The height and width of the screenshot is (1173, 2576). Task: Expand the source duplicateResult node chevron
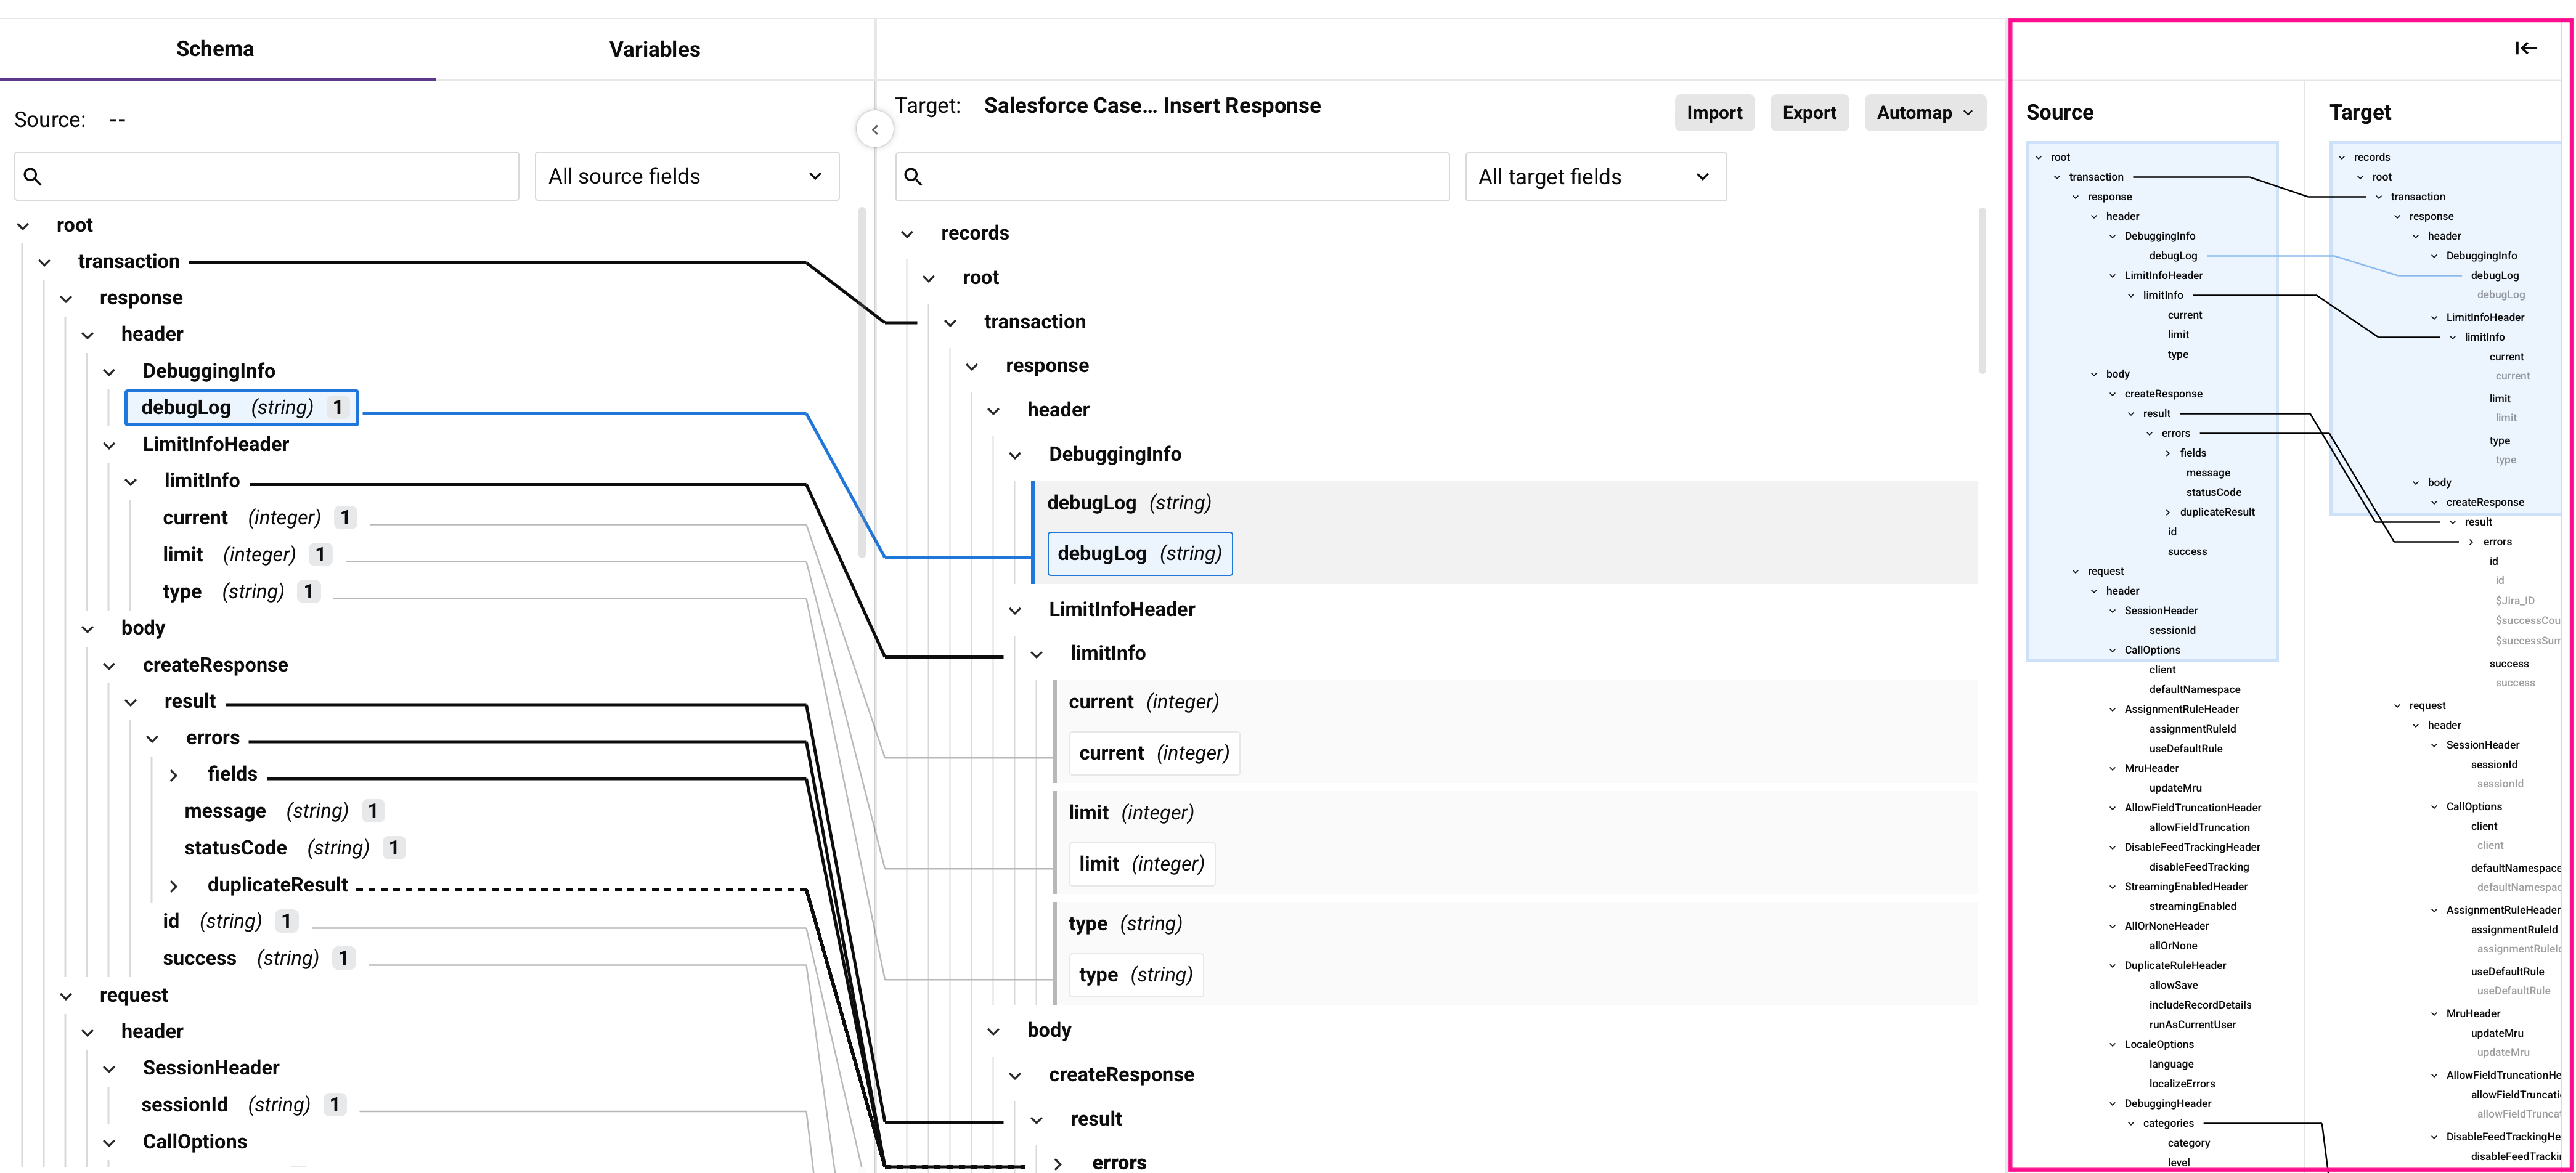point(174,886)
